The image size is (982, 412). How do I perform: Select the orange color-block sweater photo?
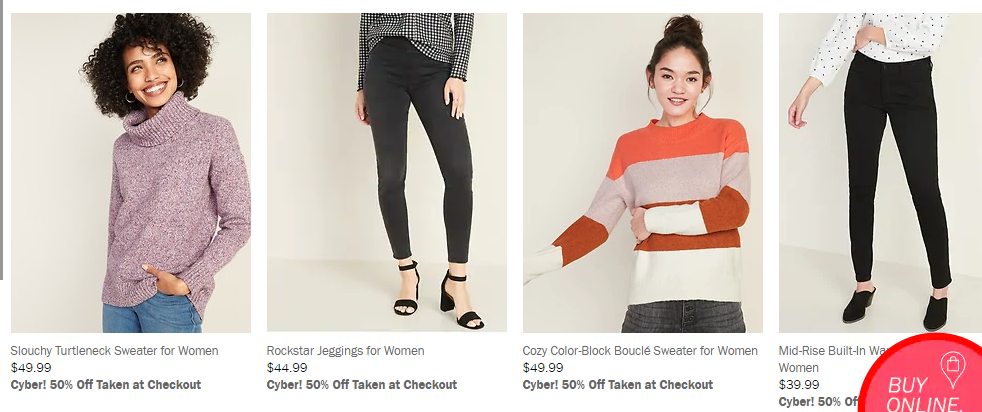pyautogui.click(x=643, y=173)
